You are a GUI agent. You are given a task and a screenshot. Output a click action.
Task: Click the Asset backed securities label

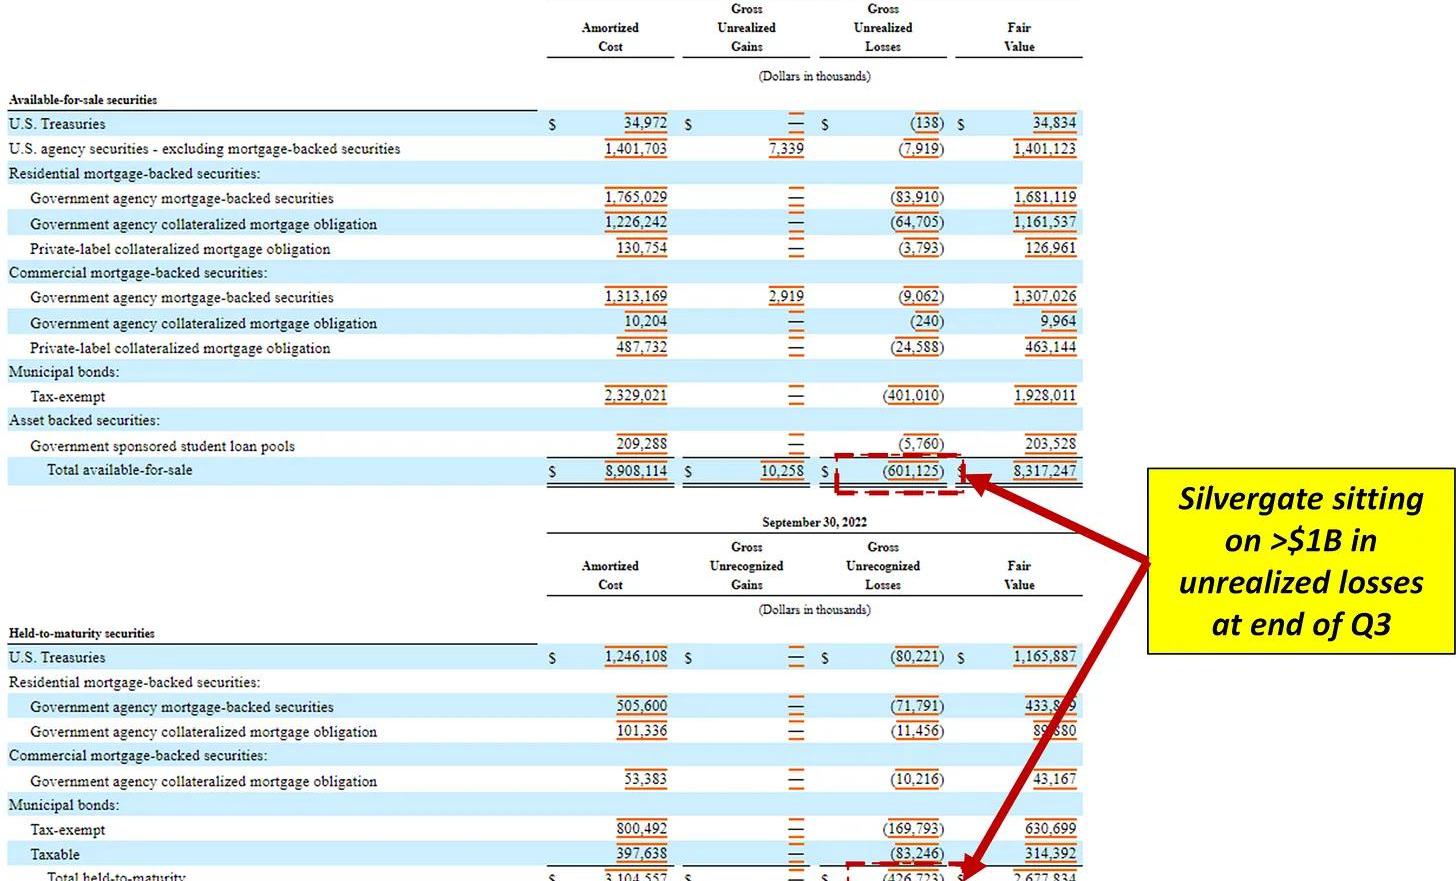click(x=84, y=421)
